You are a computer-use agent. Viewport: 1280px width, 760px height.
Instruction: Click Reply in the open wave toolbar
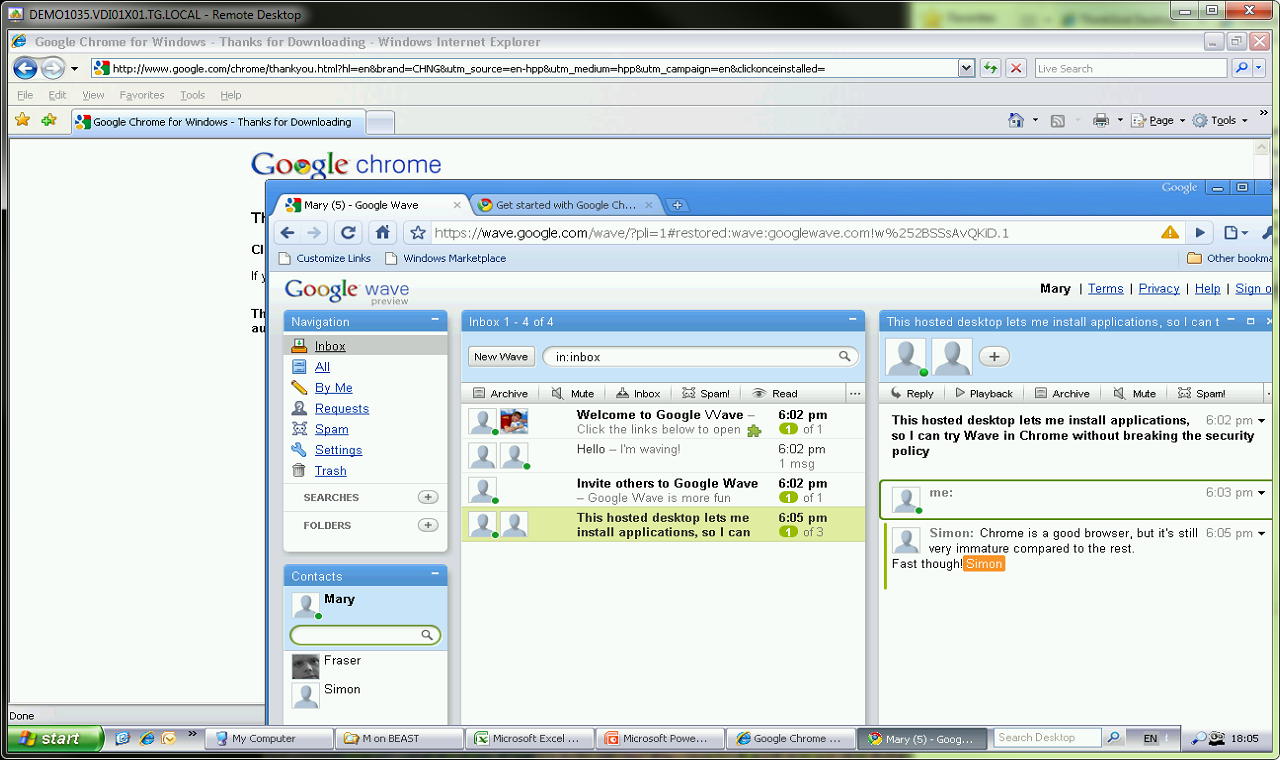tap(911, 393)
